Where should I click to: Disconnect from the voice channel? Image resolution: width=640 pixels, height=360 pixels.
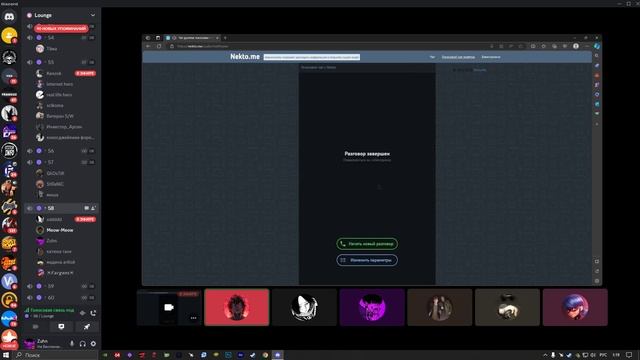(x=93, y=313)
